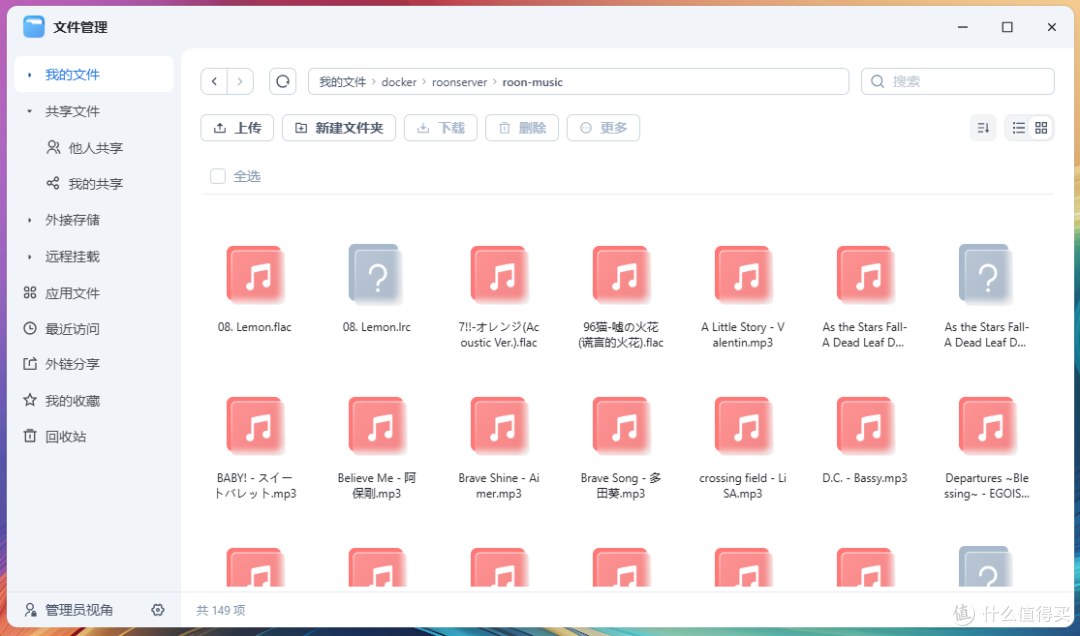
Task: Click the 上传 upload button
Action: point(237,127)
